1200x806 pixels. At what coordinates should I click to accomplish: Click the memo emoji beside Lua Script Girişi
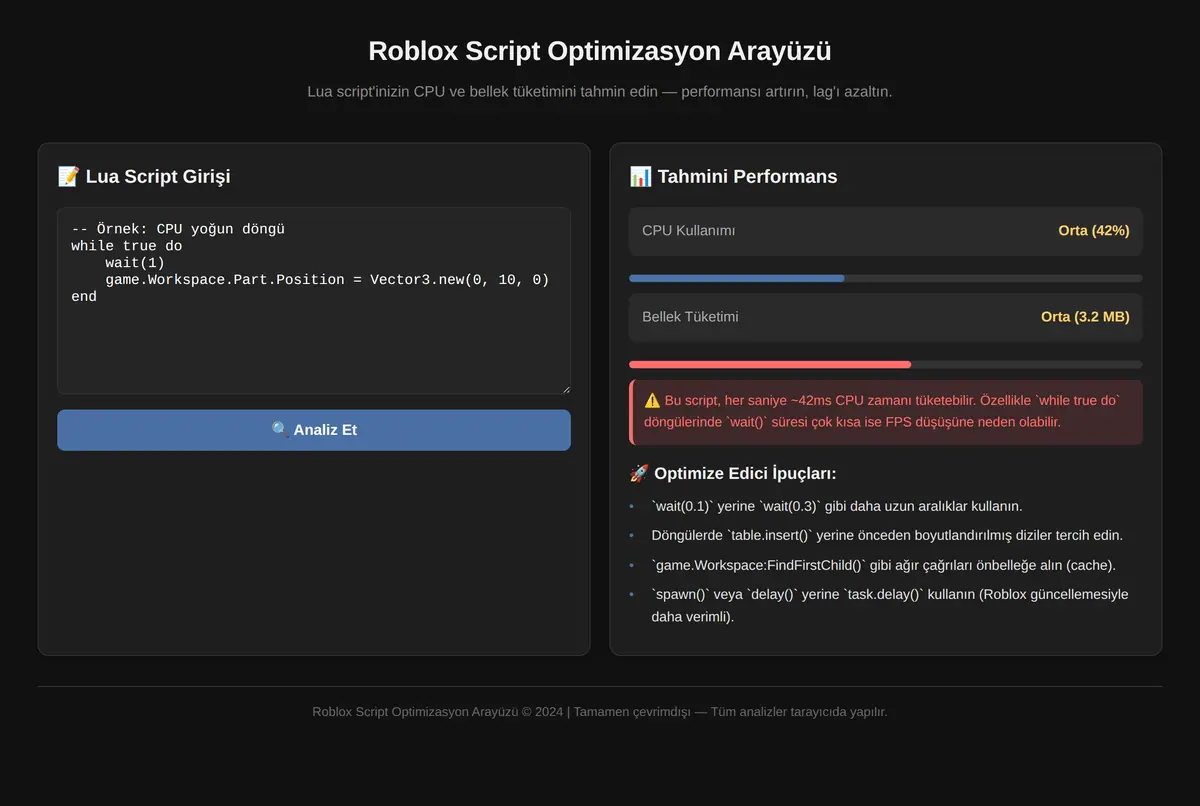pos(68,177)
